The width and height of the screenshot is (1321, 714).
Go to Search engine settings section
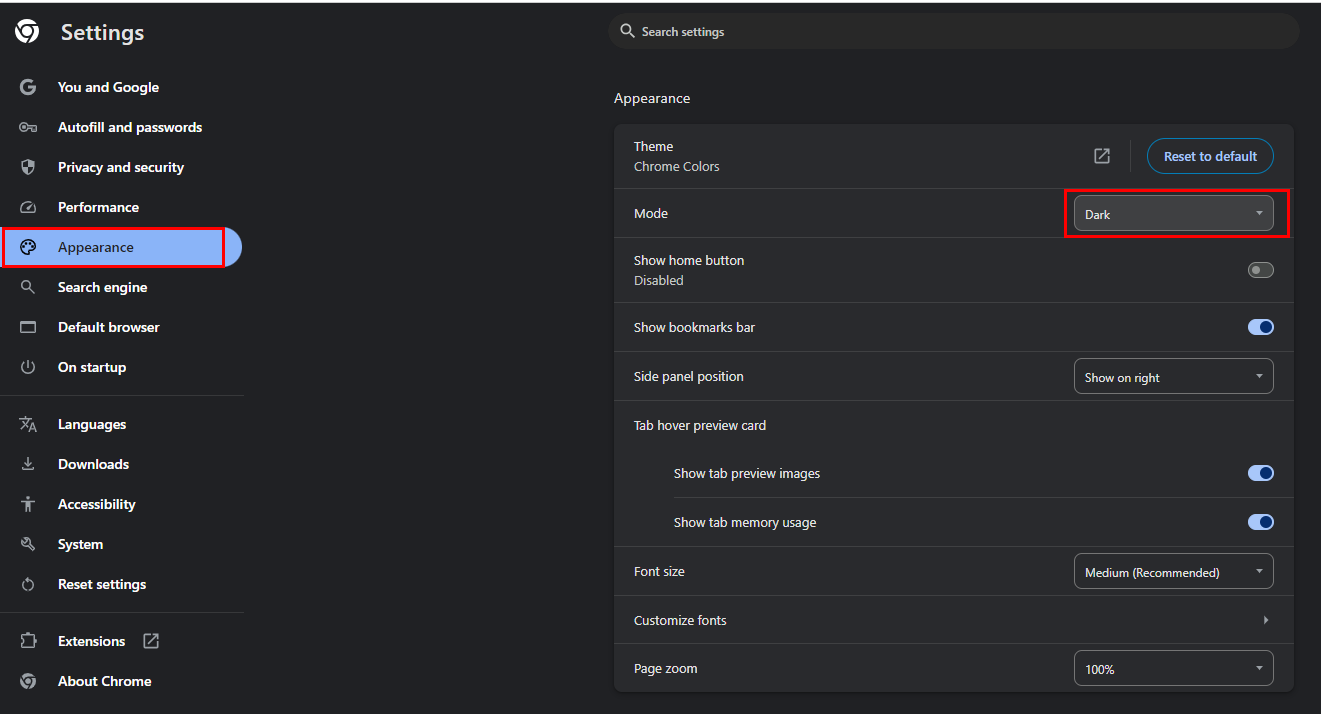click(102, 287)
